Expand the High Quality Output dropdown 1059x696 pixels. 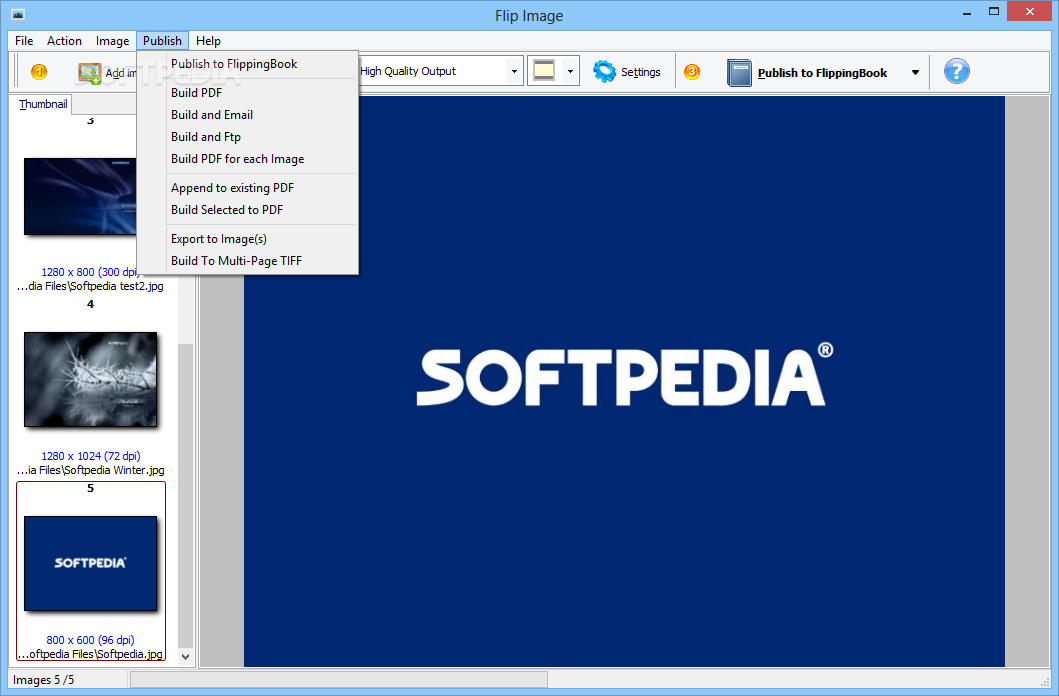coord(514,72)
